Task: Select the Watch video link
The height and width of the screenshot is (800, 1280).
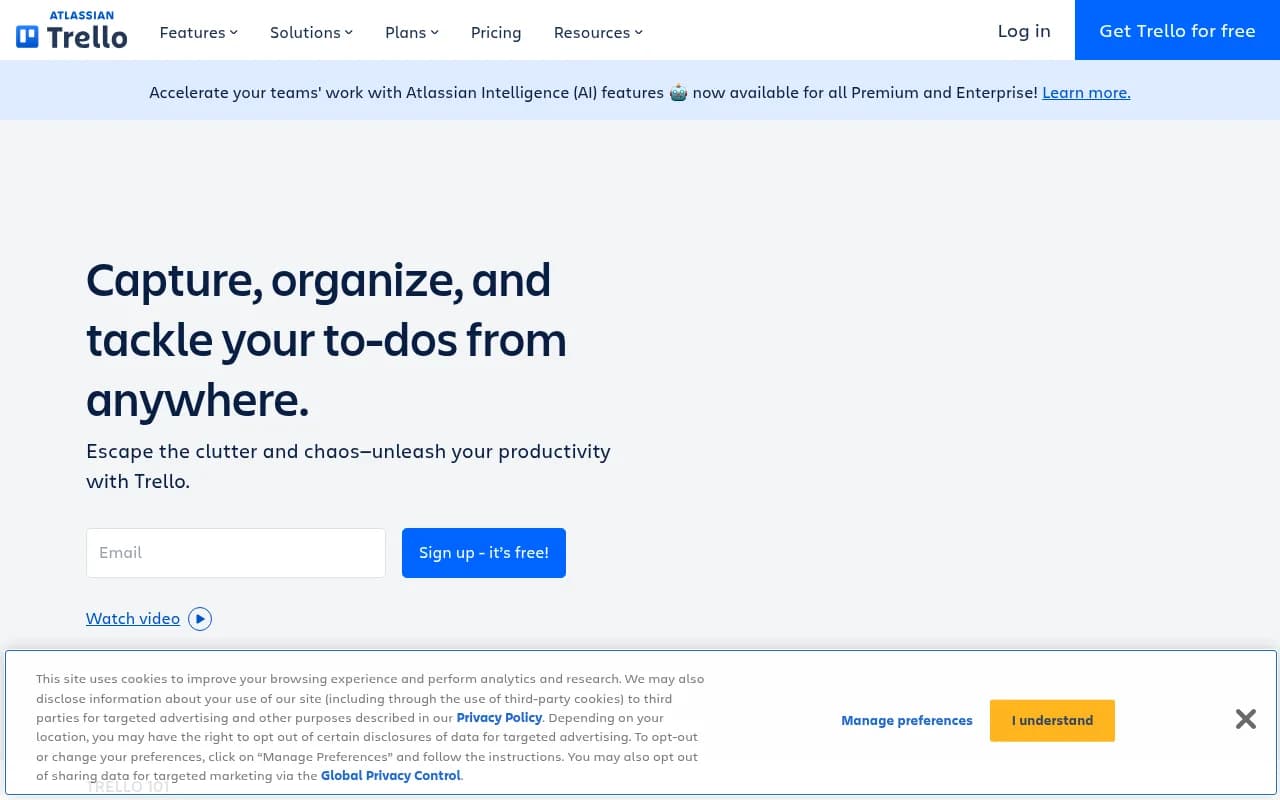Action: click(133, 618)
